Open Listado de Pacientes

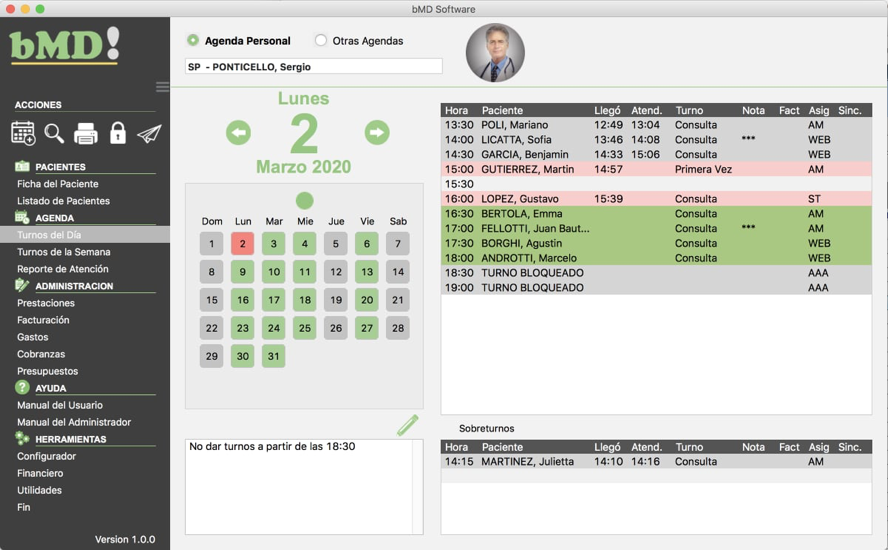pos(63,201)
